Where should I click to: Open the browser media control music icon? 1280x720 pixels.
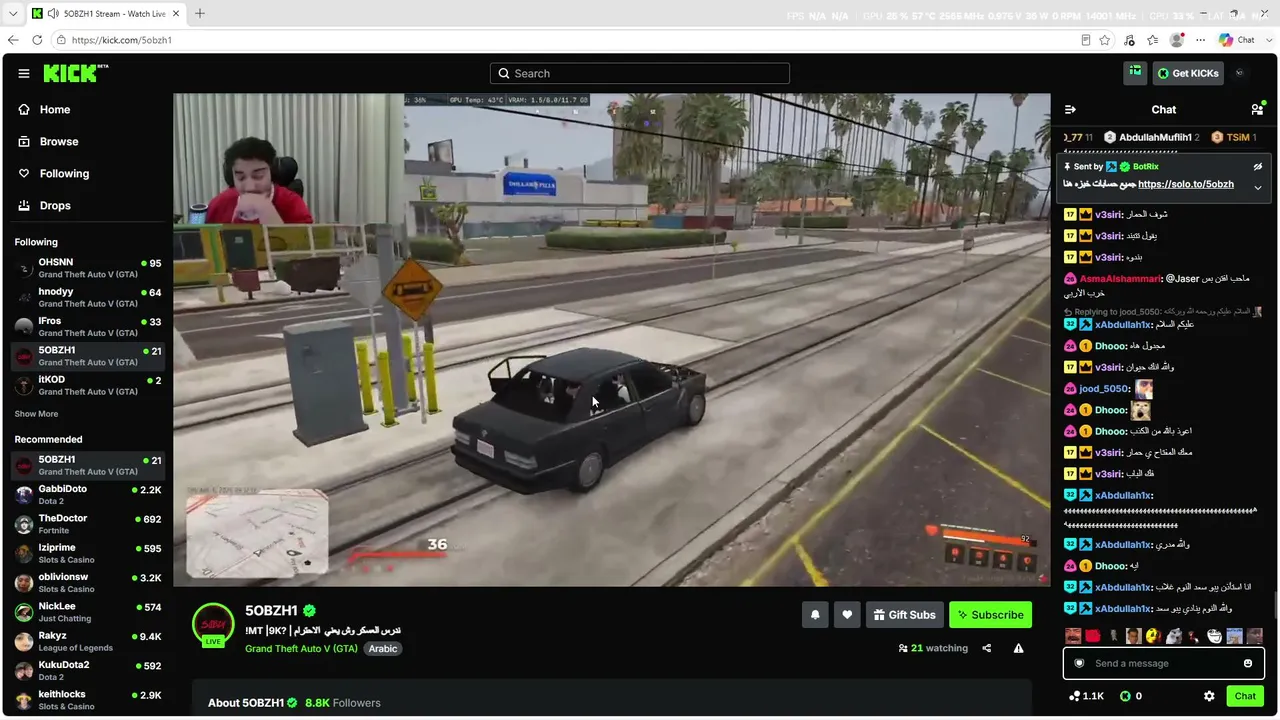point(1129,40)
